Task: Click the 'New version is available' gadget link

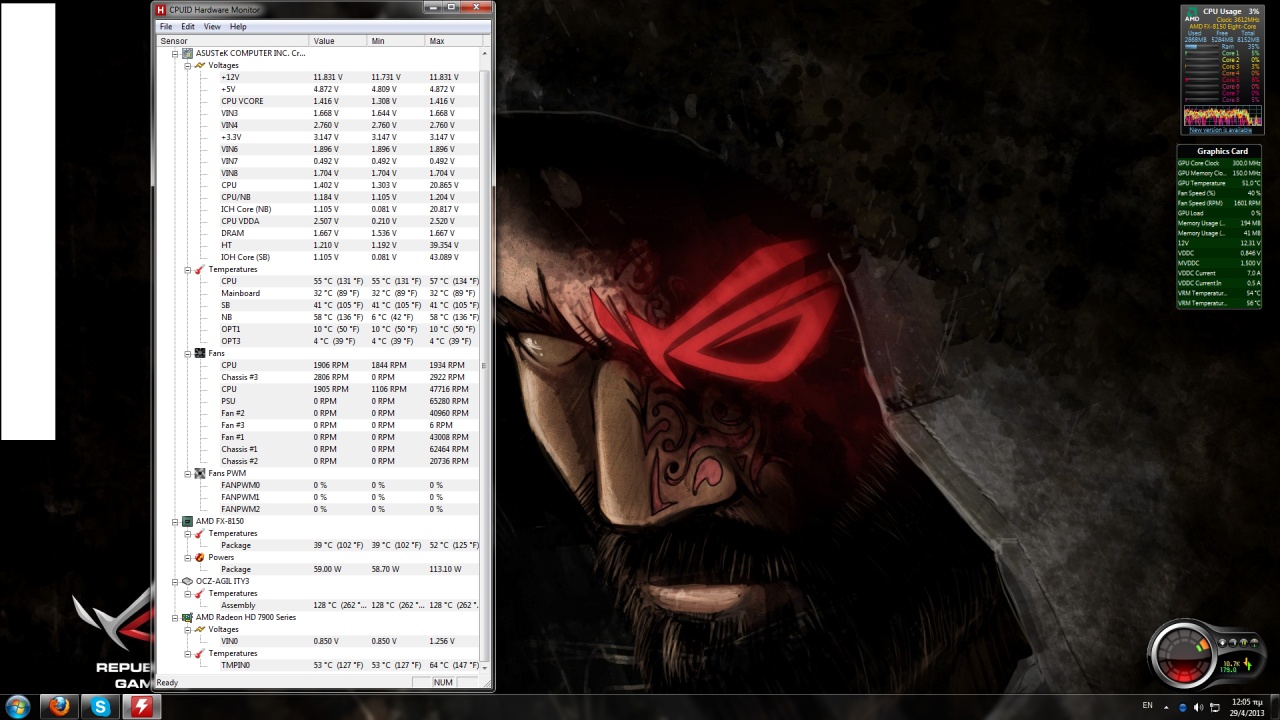Action: (1220, 130)
